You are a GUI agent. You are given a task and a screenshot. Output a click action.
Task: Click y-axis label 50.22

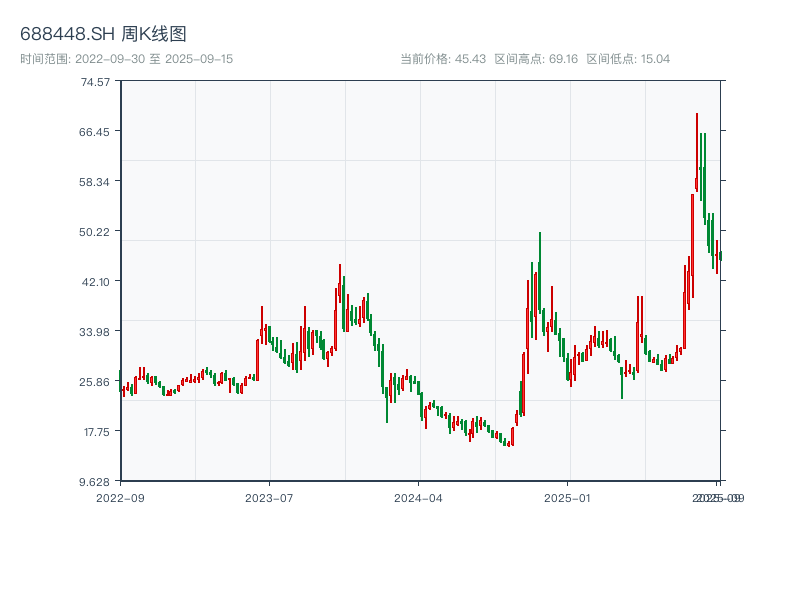(94, 232)
